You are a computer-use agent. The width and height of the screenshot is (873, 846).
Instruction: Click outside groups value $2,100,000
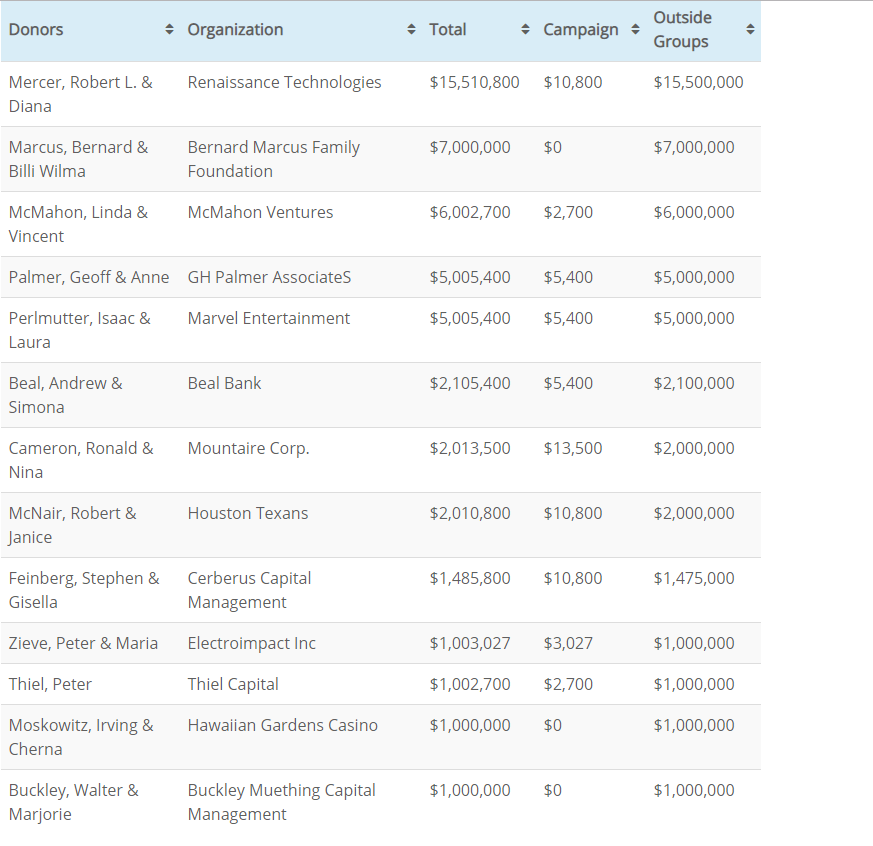tap(694, 383)
